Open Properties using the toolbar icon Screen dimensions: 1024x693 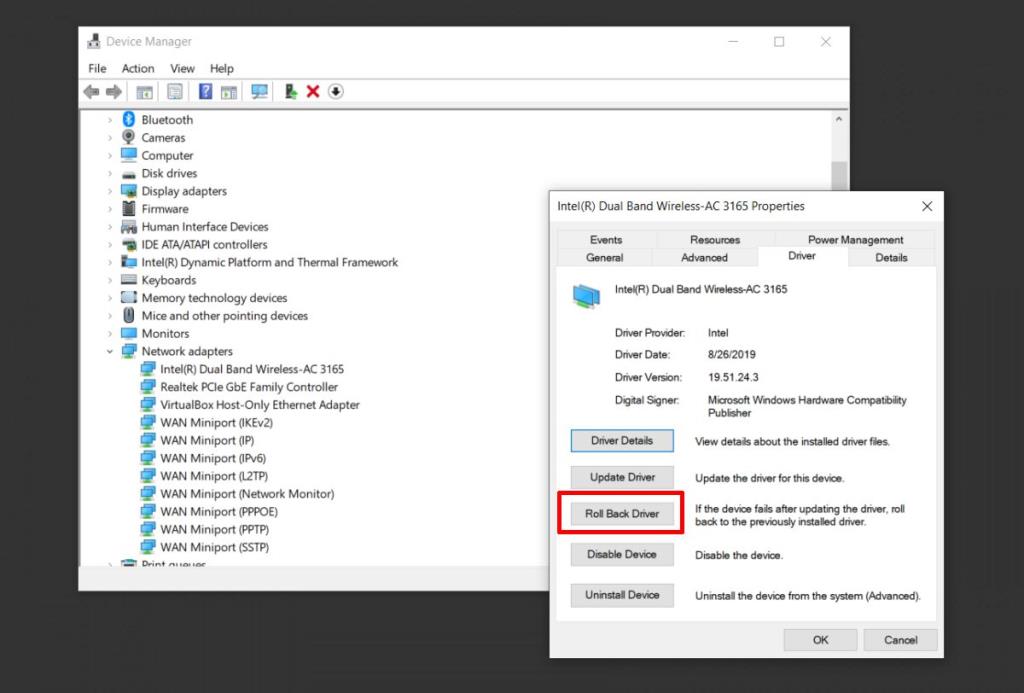(x=175, y=91)
